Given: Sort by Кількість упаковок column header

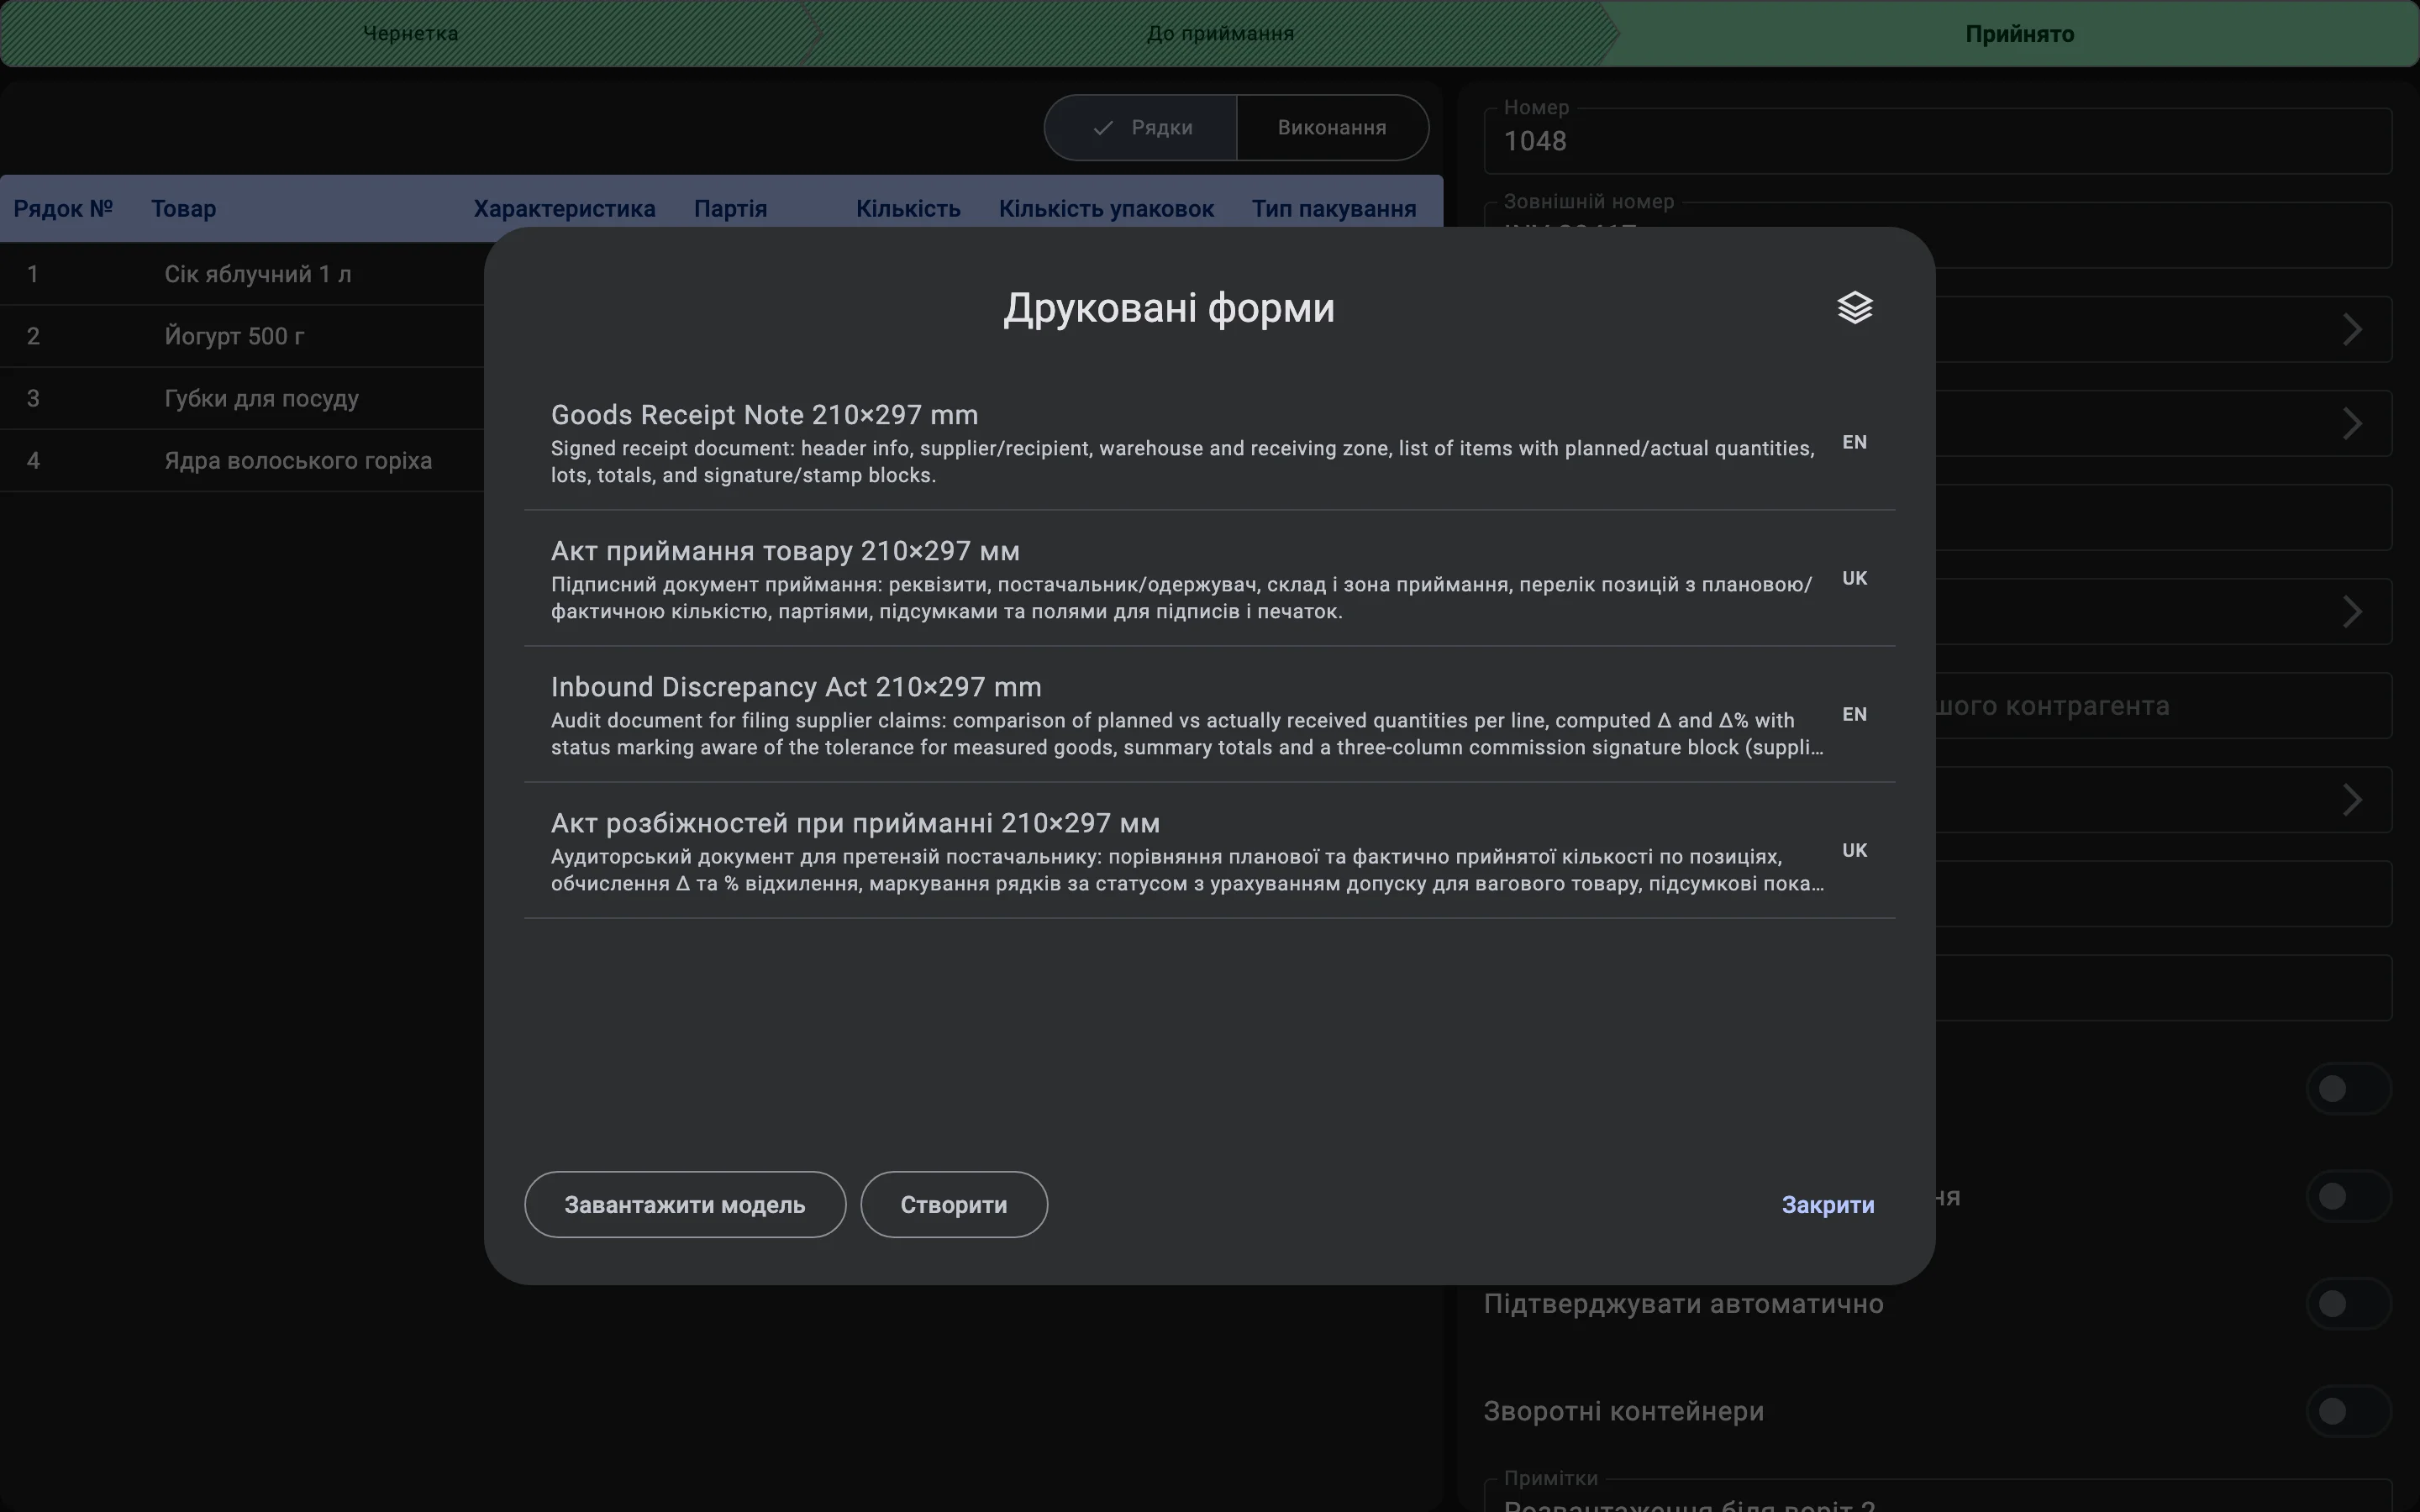Looking at the screenshot, I should (x=1106, y=208).
